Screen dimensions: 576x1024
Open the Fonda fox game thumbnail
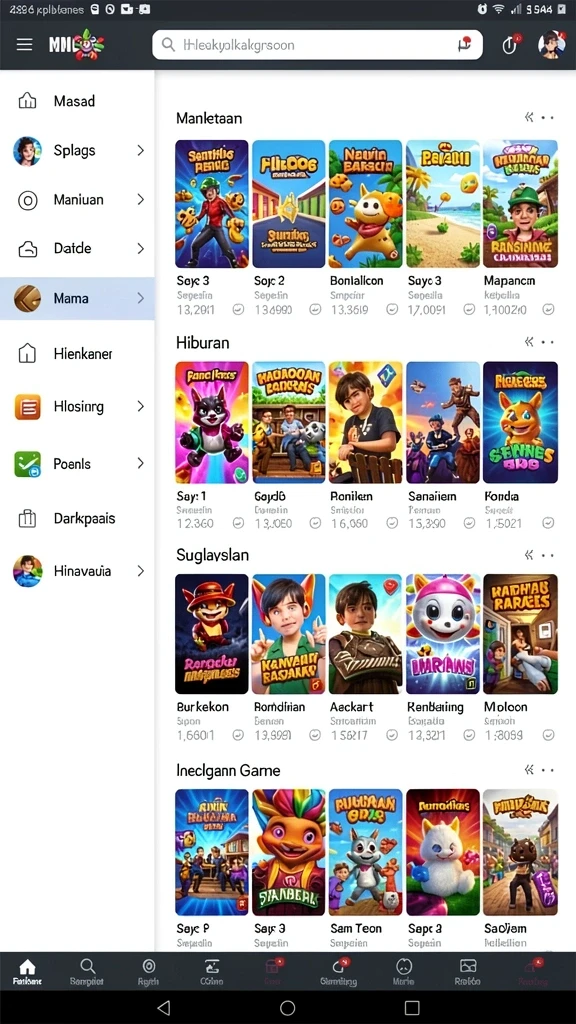click(520, 423)
